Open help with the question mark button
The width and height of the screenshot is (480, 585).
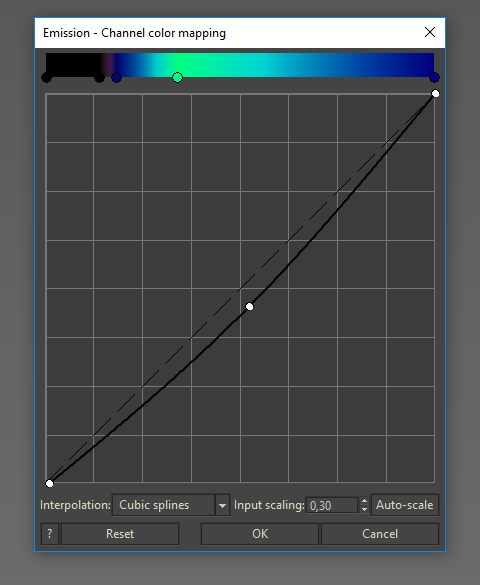pos(50,534)
